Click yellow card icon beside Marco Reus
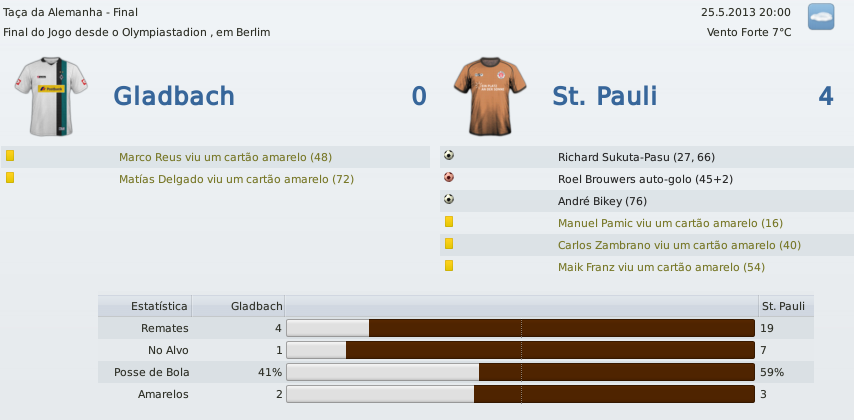This screenshot has height=420, width=854. click(10, 157)
